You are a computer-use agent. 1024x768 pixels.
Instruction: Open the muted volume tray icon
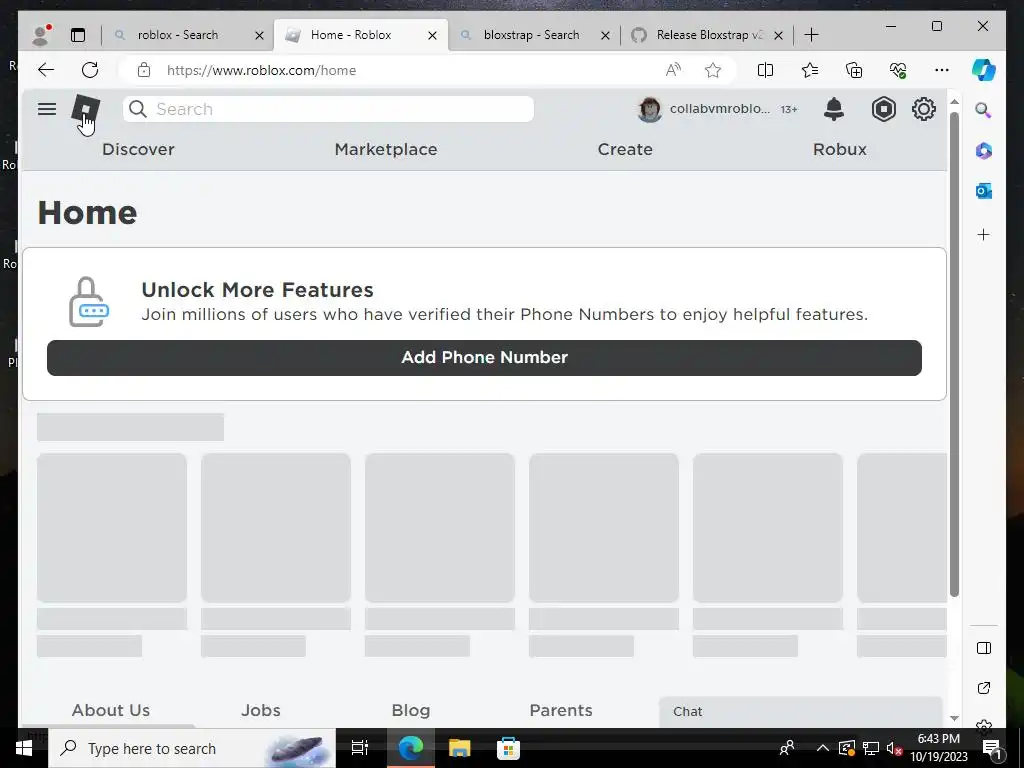coord(895,748)
